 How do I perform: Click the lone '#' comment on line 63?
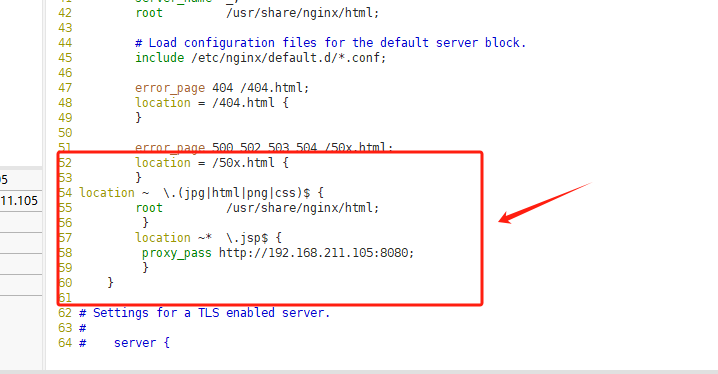pos(82,328)
